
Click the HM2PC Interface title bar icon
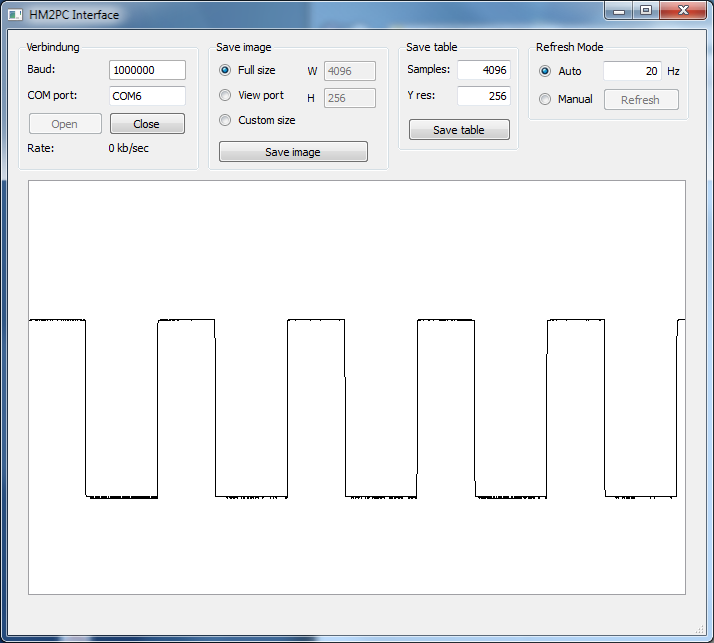point(15,15)
